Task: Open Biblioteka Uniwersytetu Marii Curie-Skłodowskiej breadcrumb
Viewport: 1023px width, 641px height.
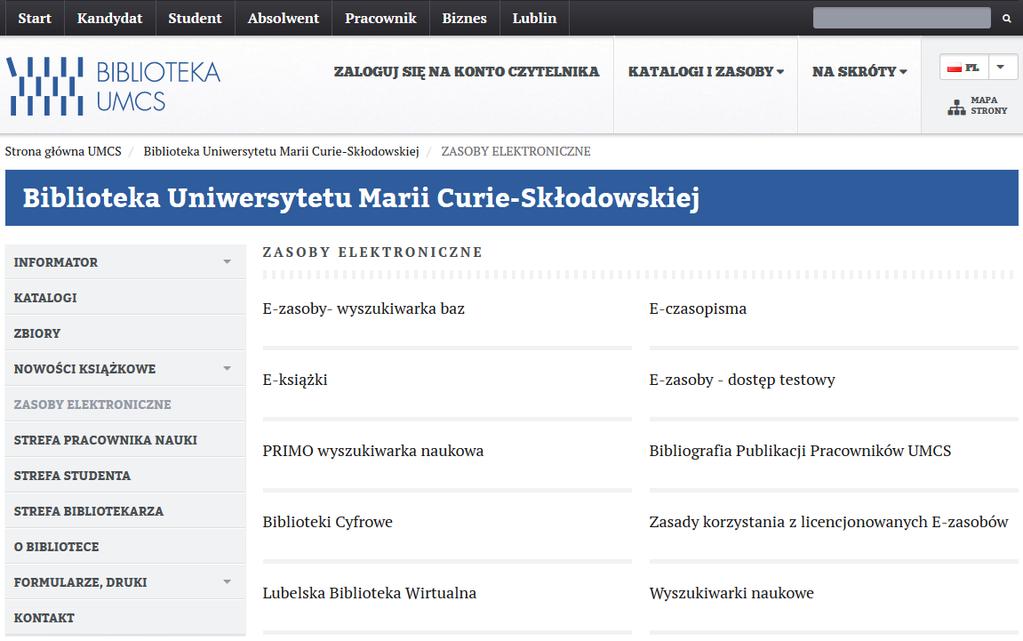Action: click(281, 151)
